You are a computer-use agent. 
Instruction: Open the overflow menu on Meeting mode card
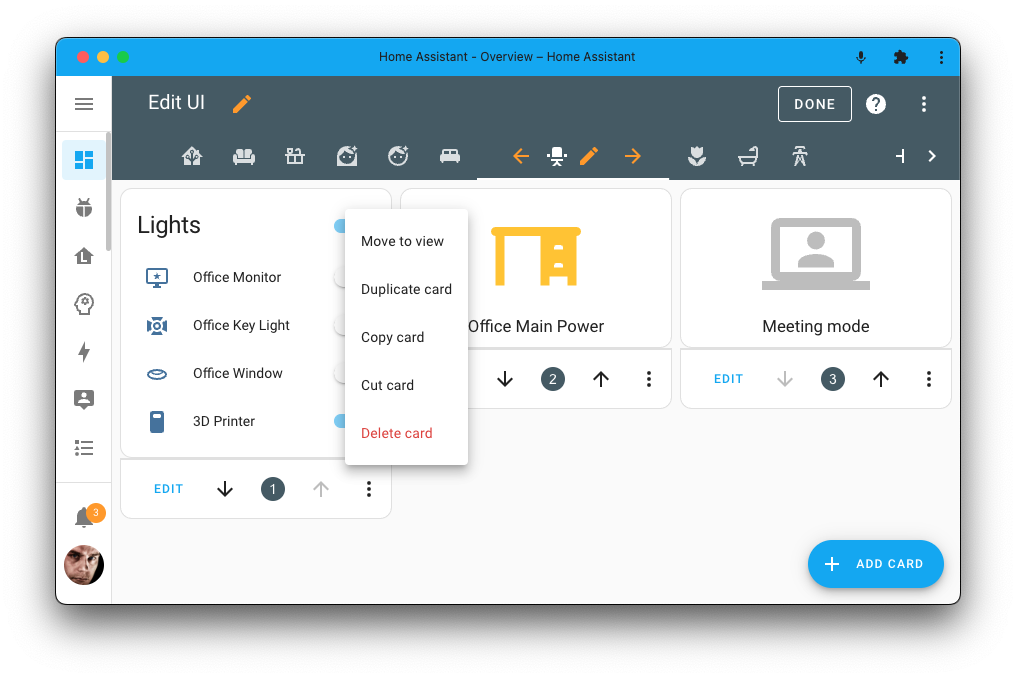pos(928,379)
